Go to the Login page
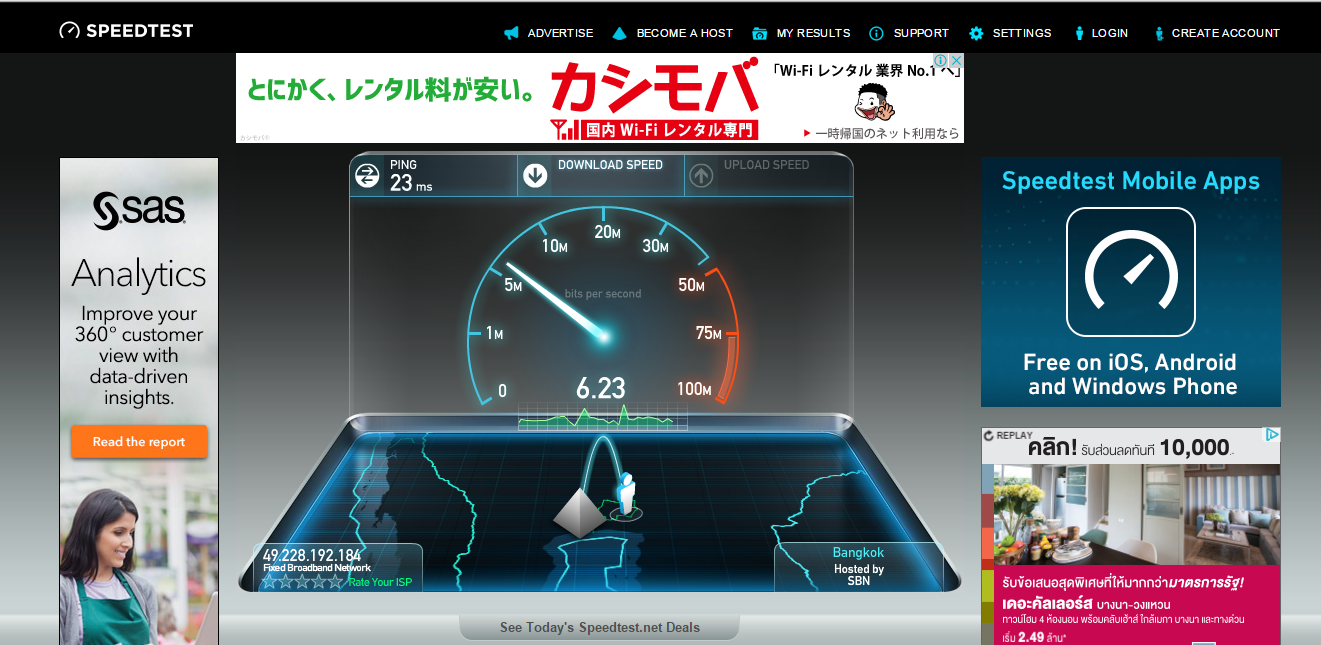Viewport: 1321px width, 645px height. 1110,33
